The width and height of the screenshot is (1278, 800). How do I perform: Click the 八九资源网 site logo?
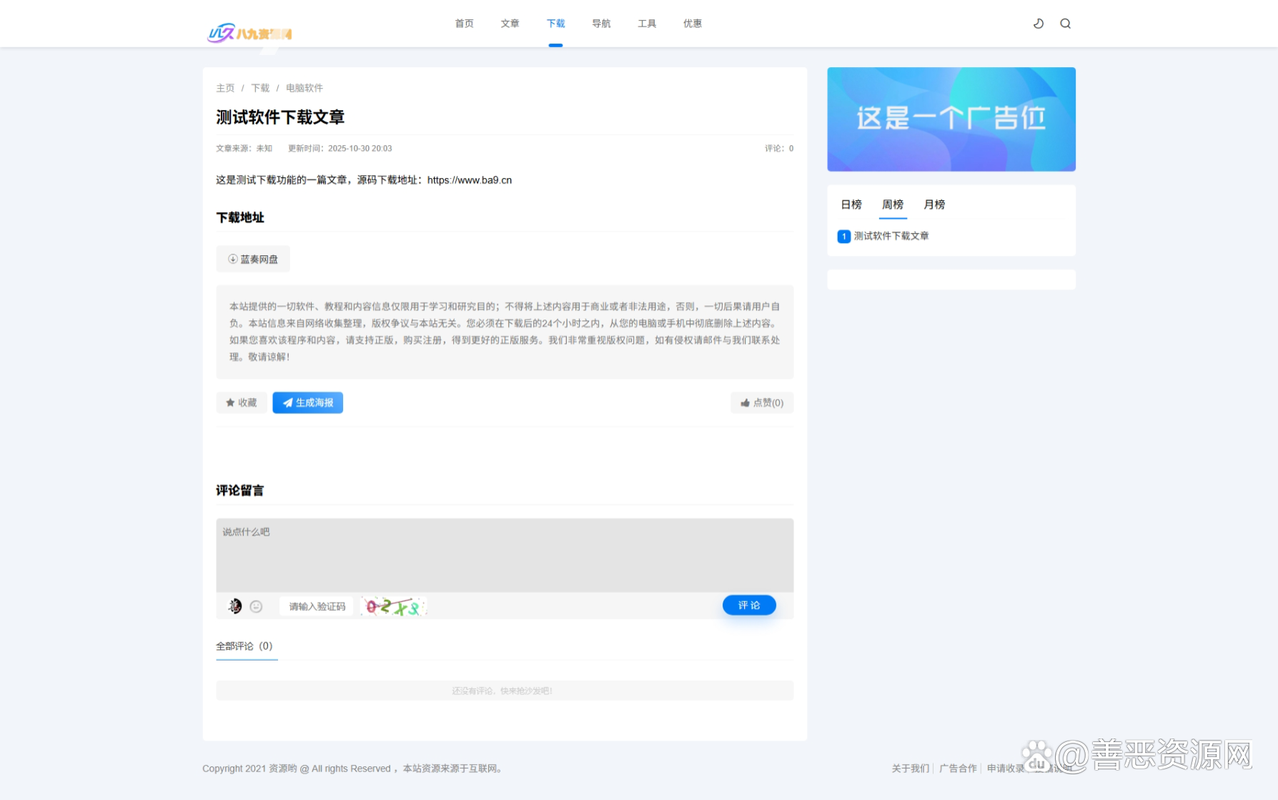252,32
